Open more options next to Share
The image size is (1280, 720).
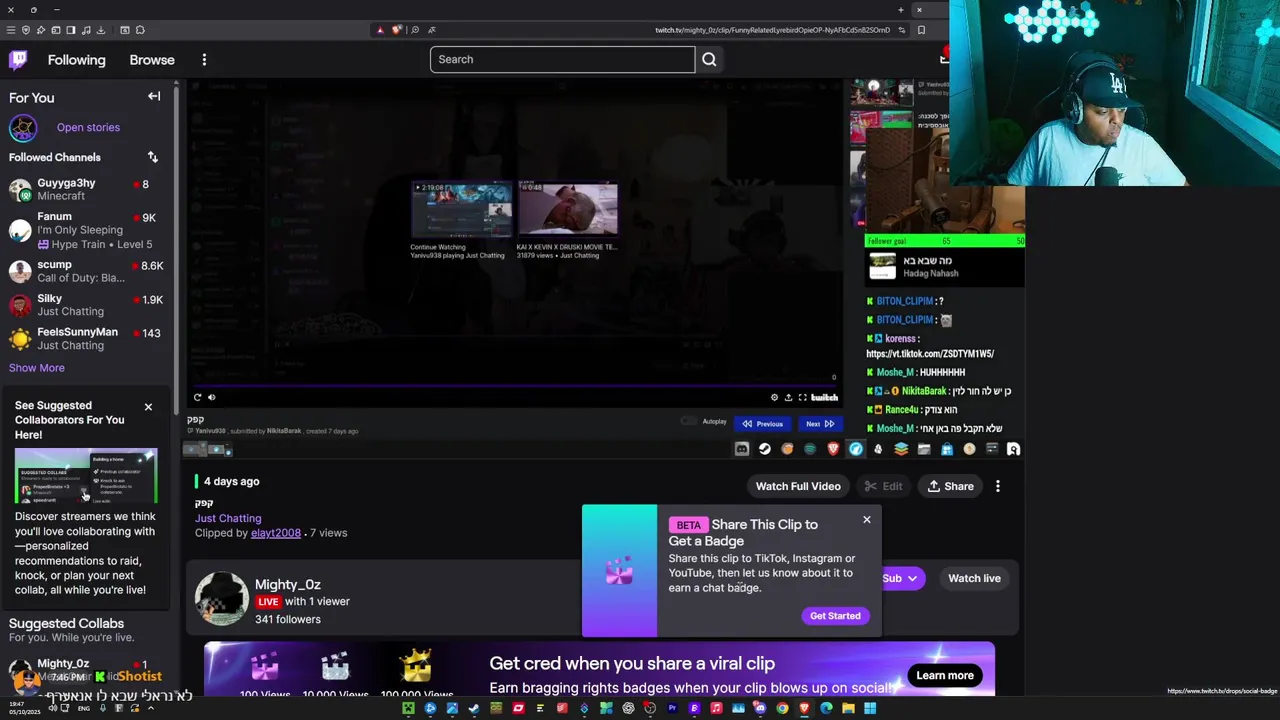[997, 486]
